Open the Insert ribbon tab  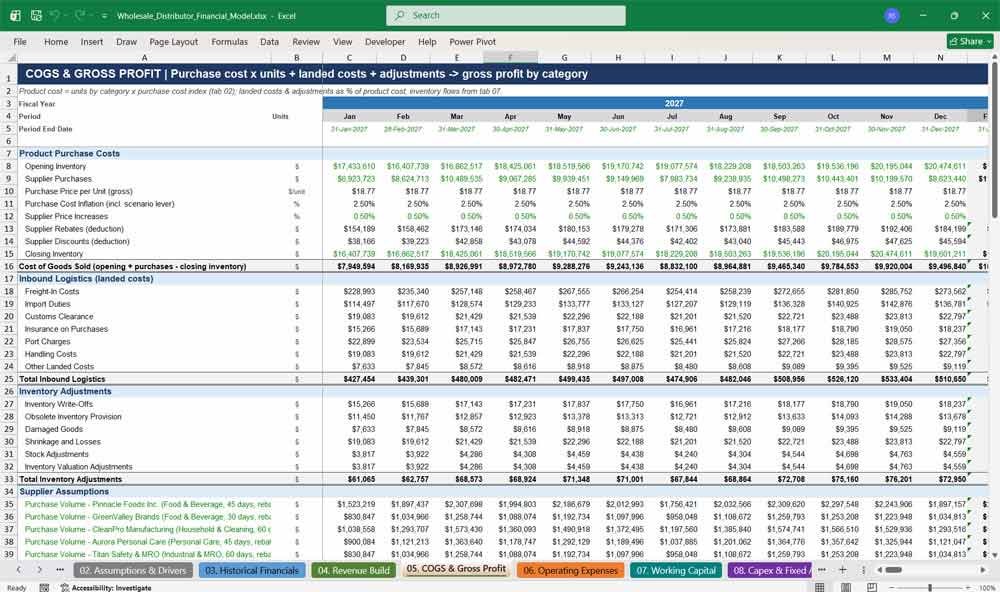tap(92, 41)
